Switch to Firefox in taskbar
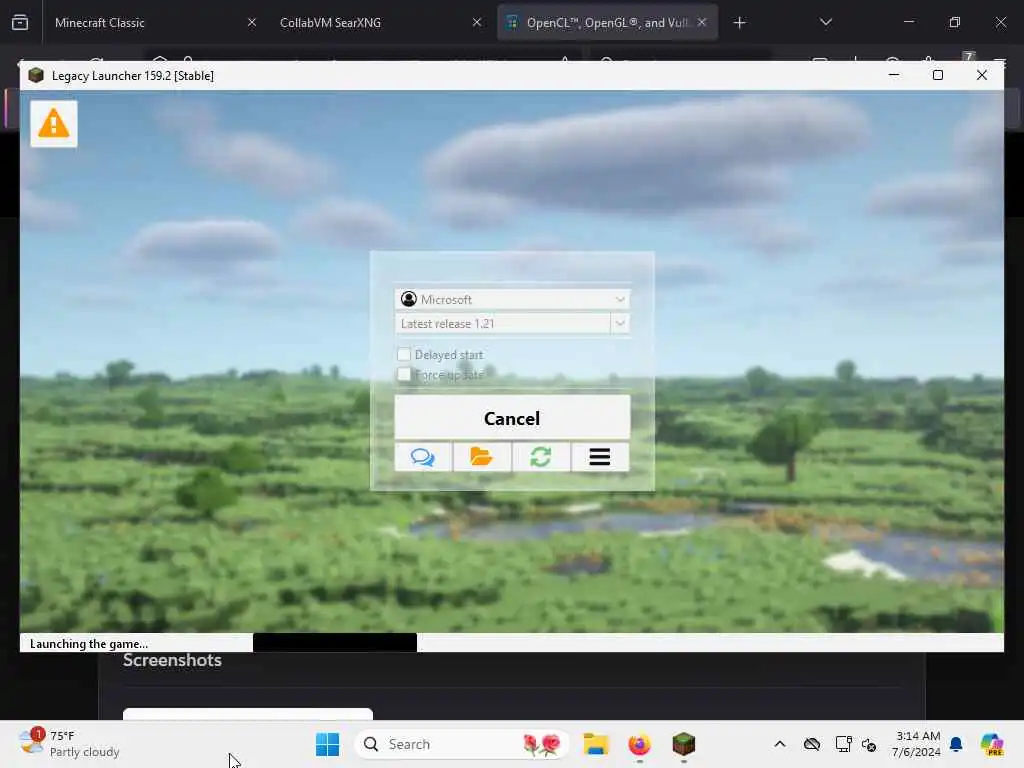The width and height of the screenshot is (1024, 768). click(x=639, y=744)
